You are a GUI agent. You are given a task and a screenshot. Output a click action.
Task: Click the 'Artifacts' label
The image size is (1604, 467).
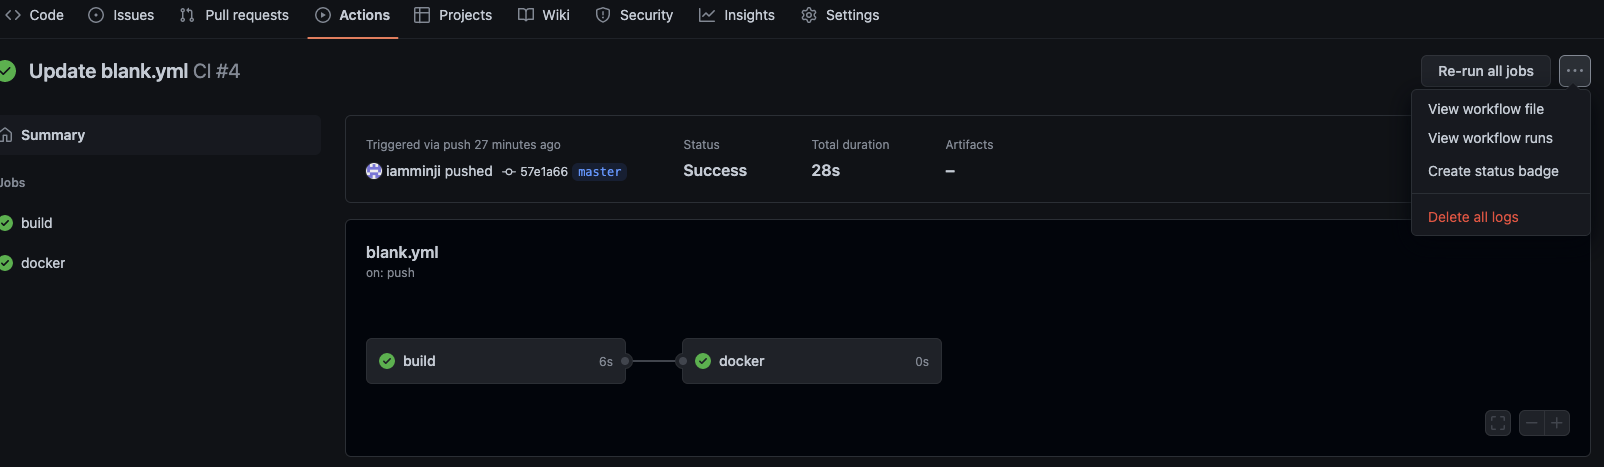pos(969,145)
